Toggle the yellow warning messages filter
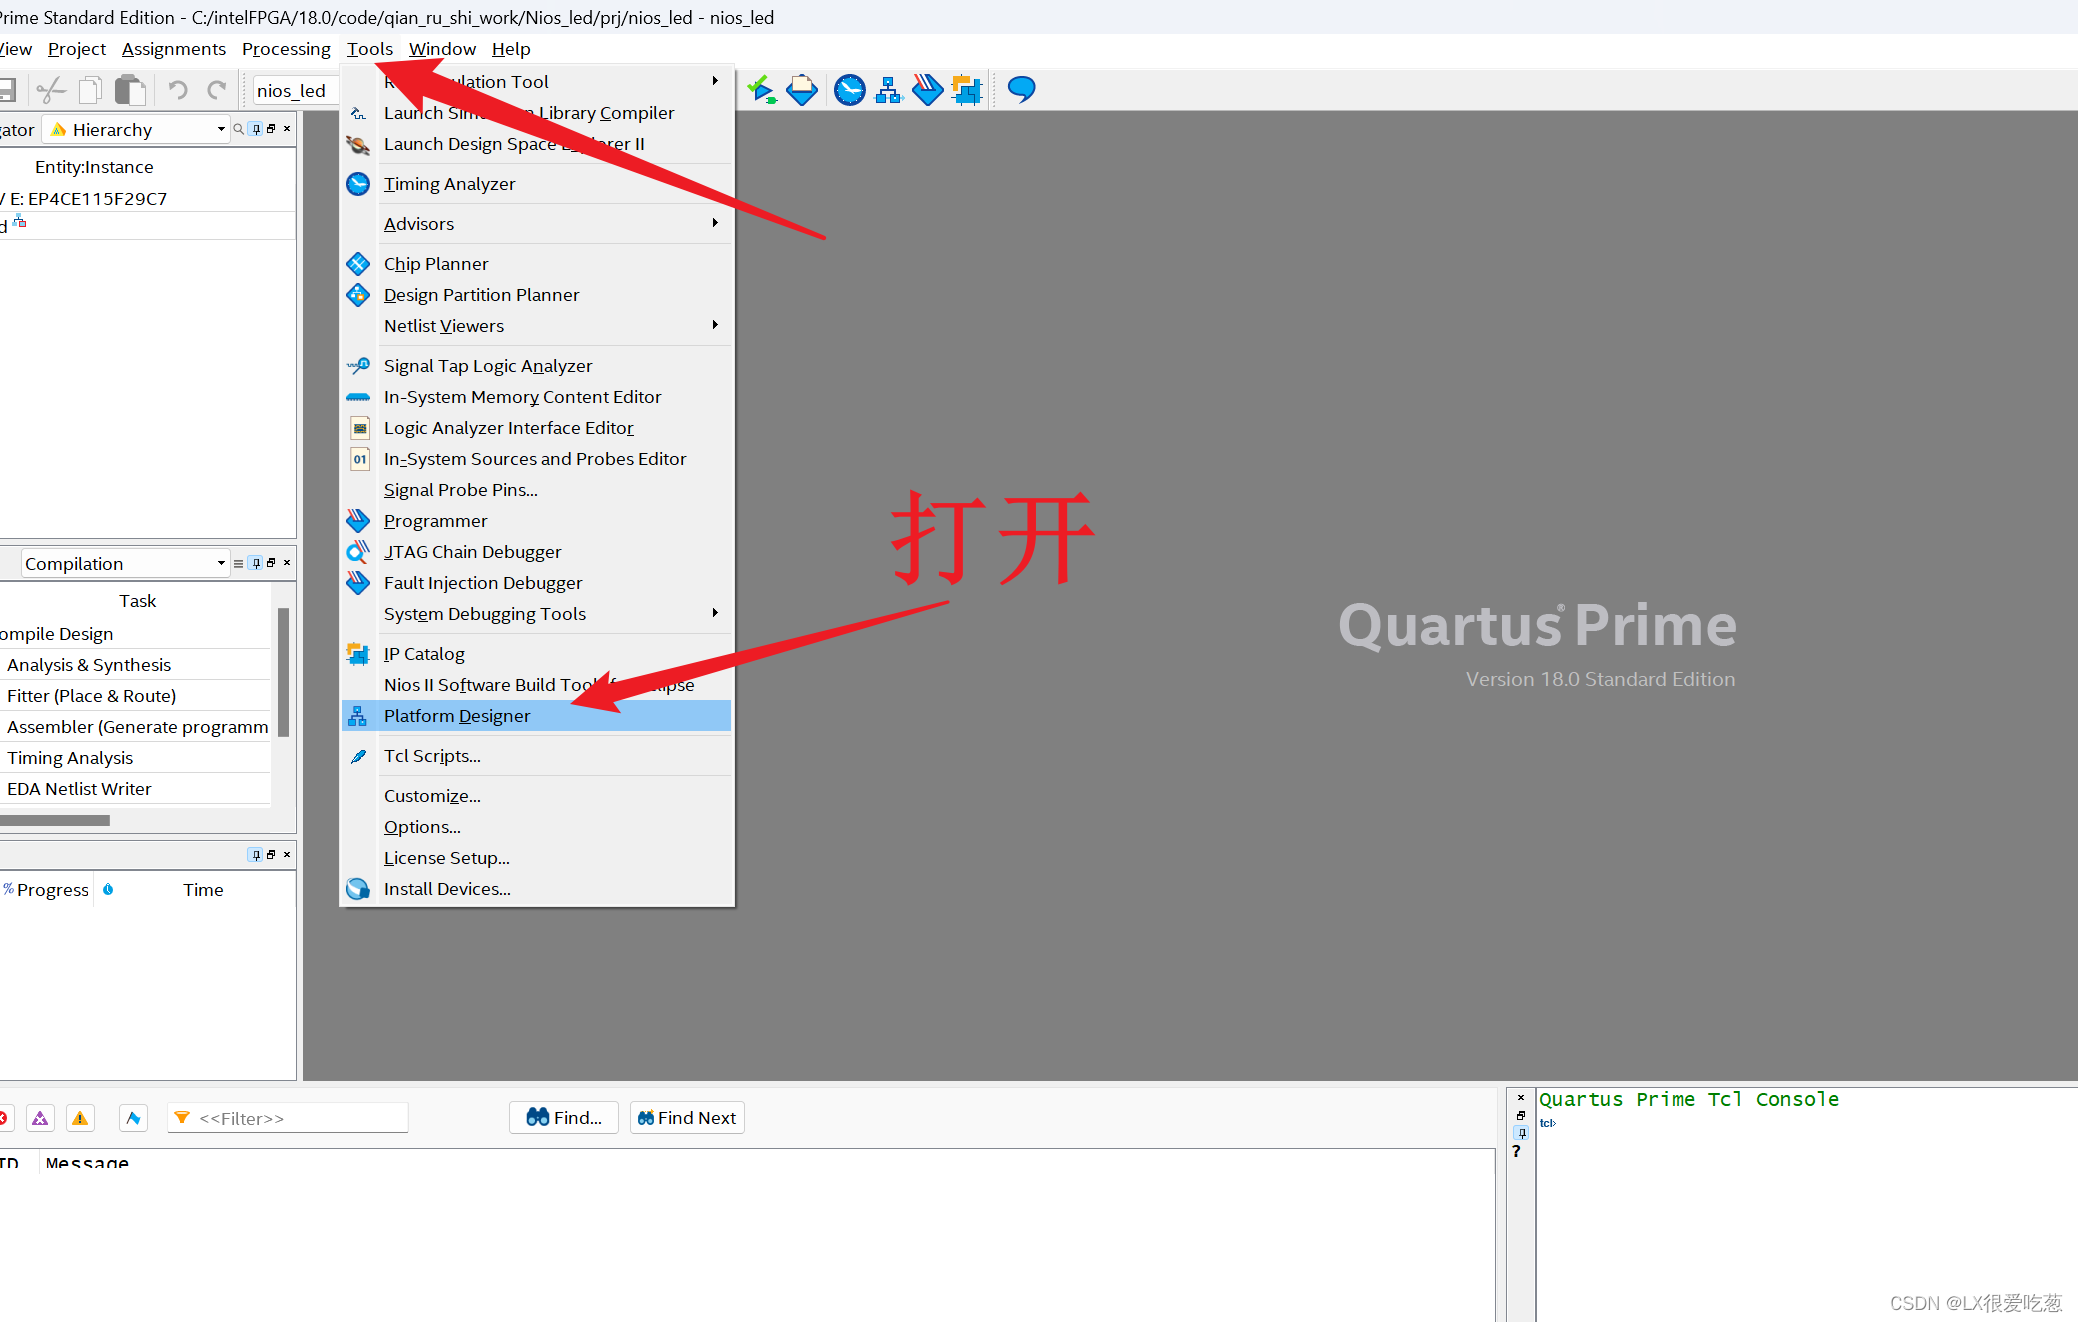The width and height of the screenshot is (2078, 1322). click(80, 1118)
